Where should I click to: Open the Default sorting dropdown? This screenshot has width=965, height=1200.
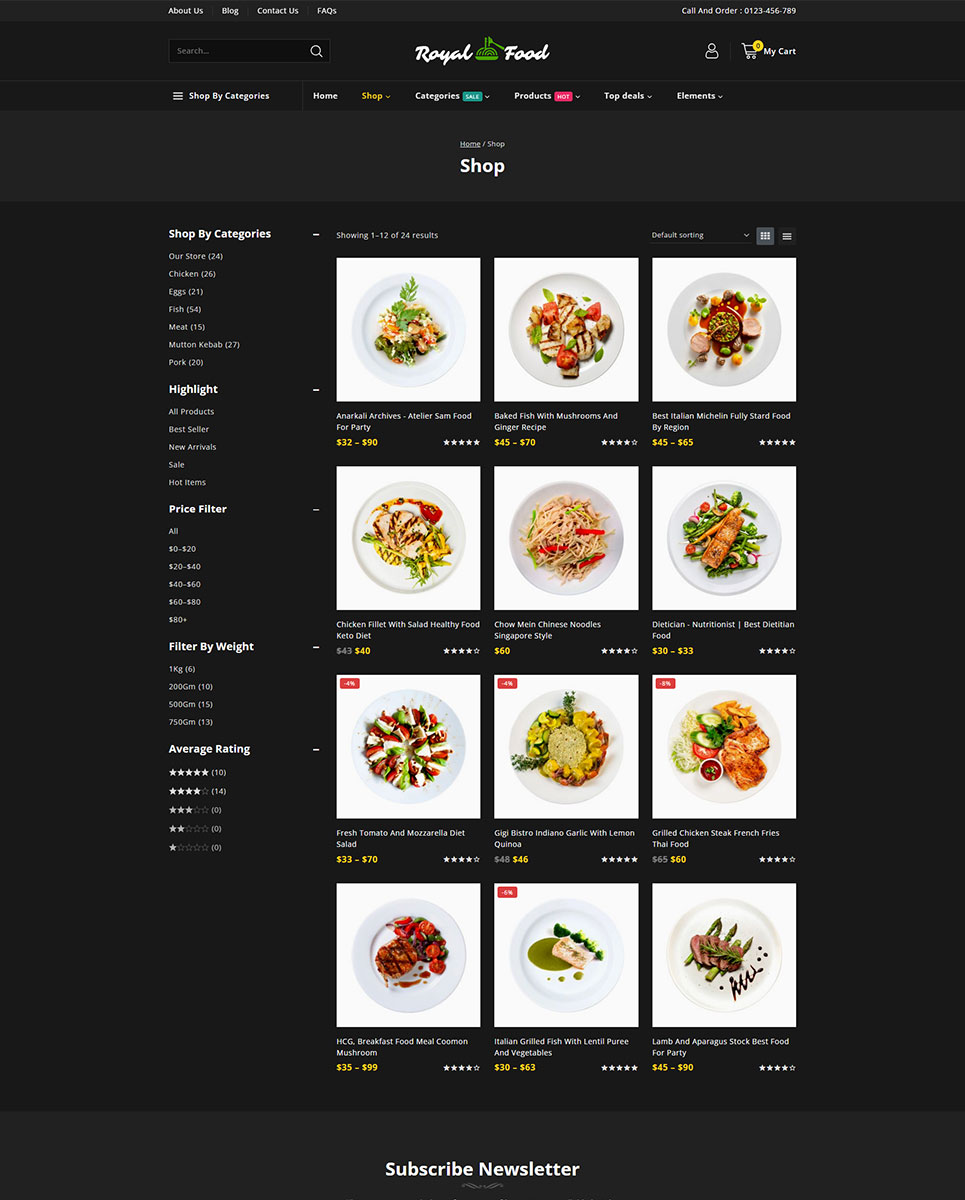point(700,235)
